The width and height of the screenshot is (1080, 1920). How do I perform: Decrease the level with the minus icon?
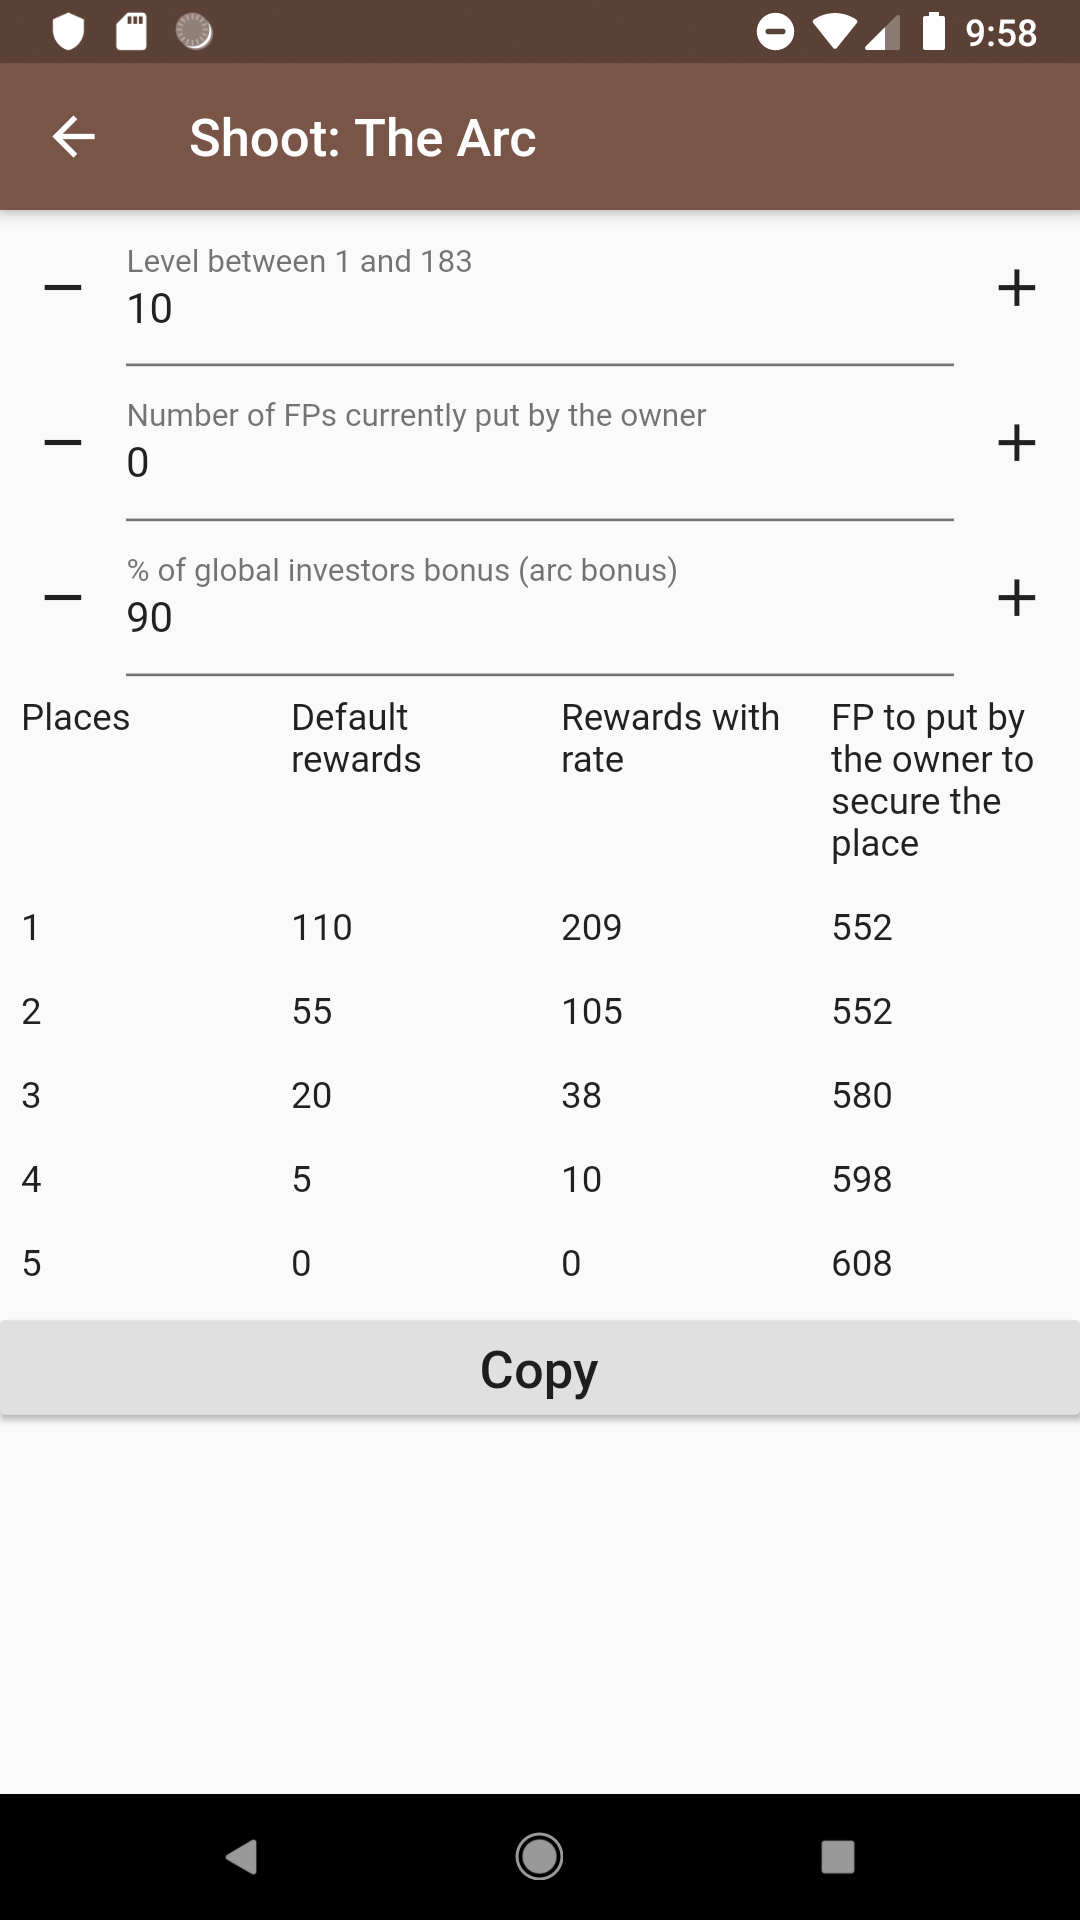(x=62, y=288)
